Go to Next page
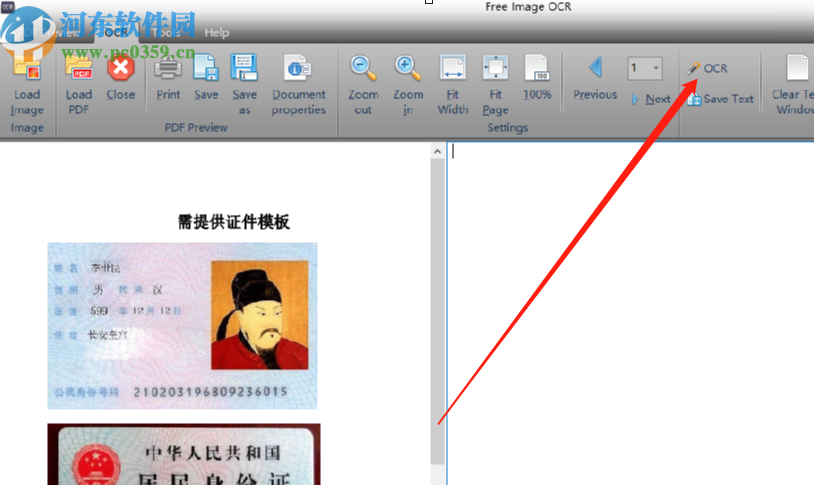The height and width of the screenshot is (485, 814). click(x=652, y=99)
